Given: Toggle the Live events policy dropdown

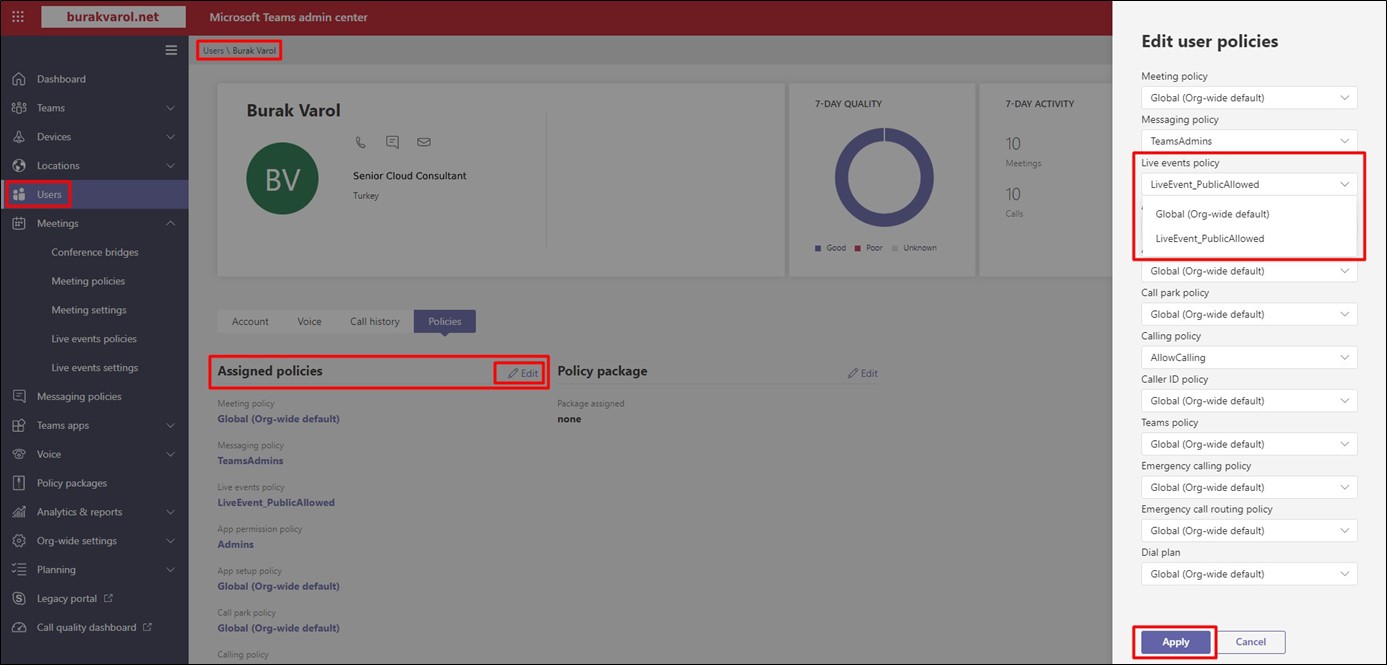Looking at the screenshot, I should pyautogui.click(x=1249, y=185).
